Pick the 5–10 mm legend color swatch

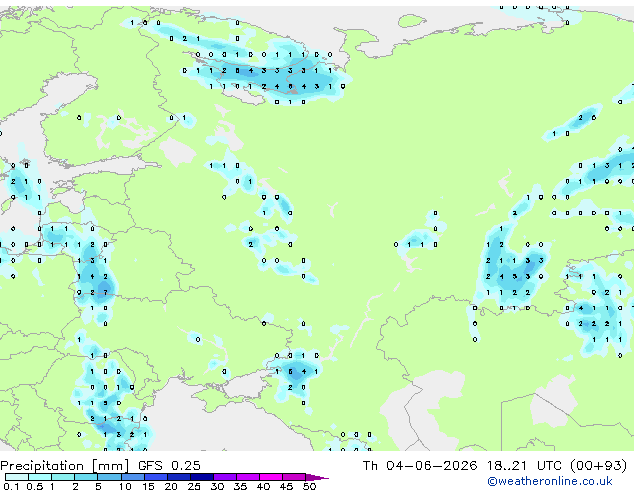[109, 477]
